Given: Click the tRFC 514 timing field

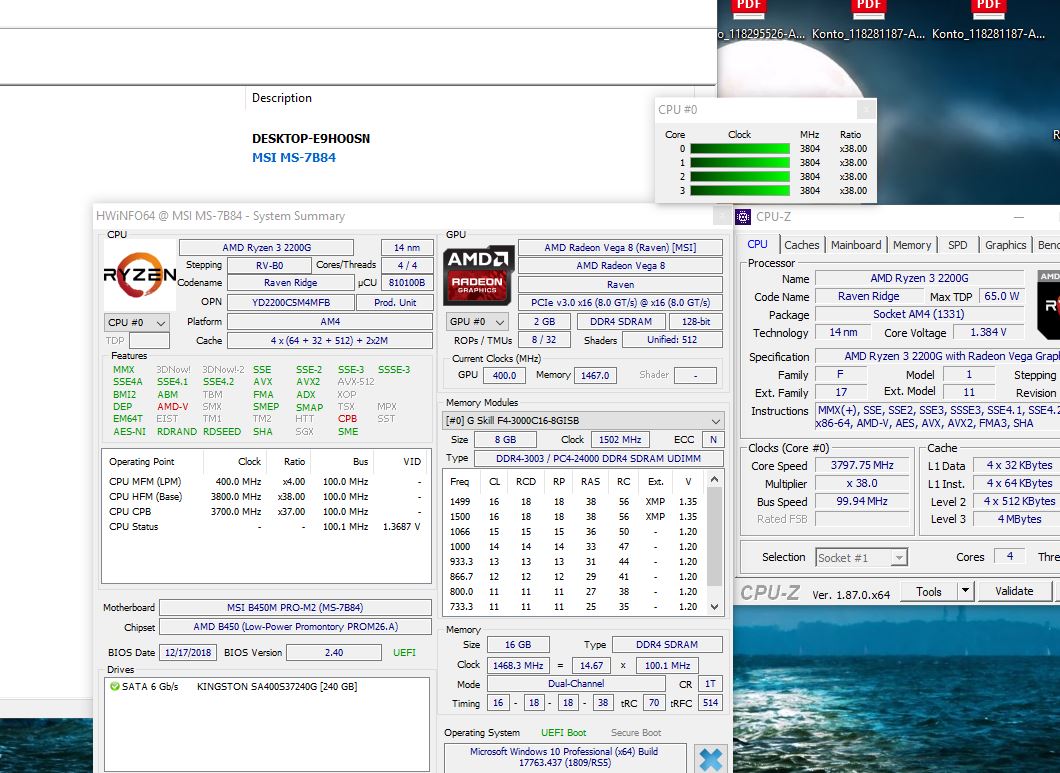Looking at the screenshot, I should (710, 703).
